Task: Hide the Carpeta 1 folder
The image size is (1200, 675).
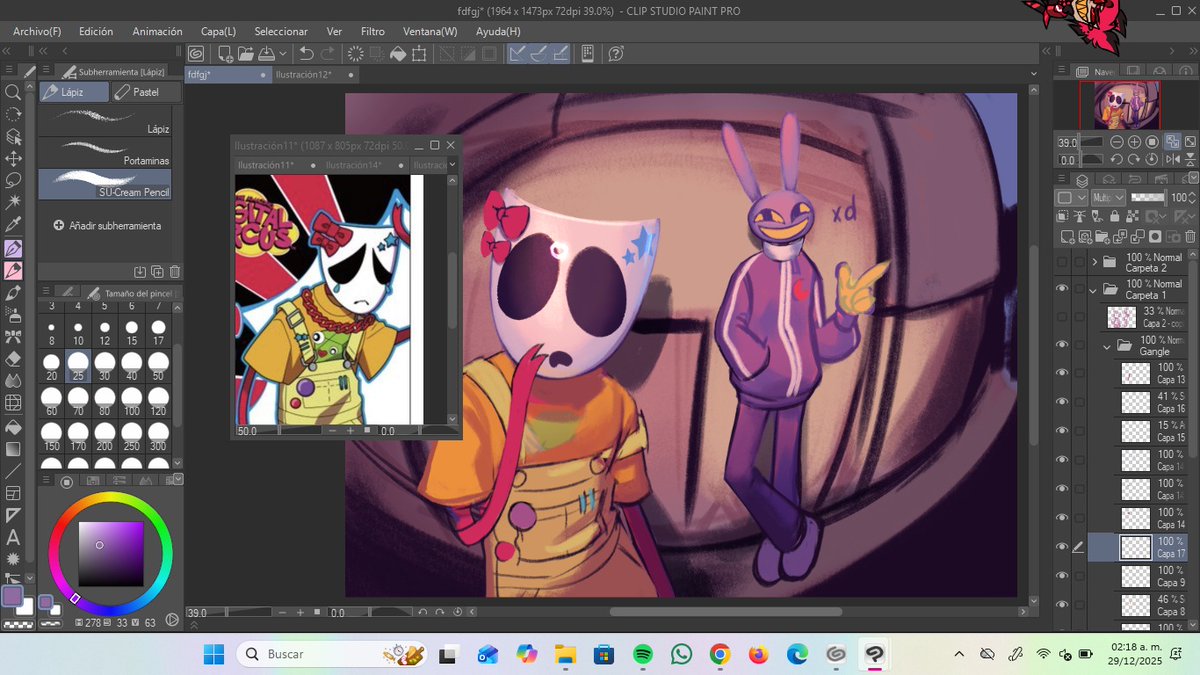Action: coord(1062,289)
